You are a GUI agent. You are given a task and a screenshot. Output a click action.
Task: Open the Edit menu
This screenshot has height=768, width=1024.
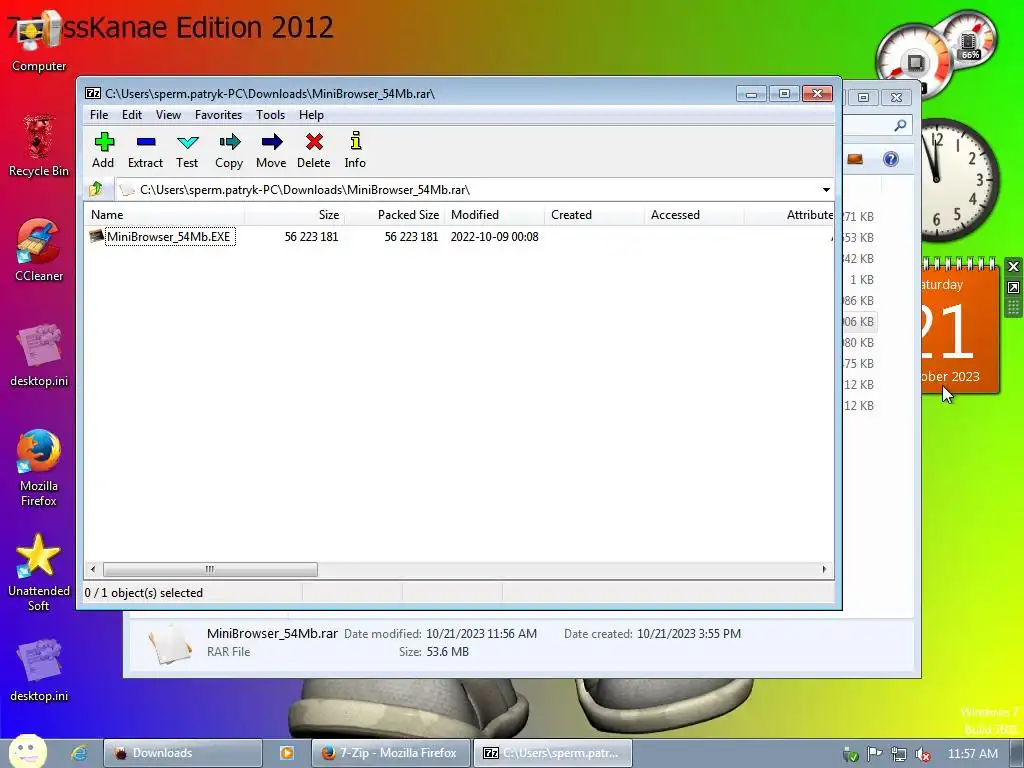pyautogui.click(x=132, y=114)
